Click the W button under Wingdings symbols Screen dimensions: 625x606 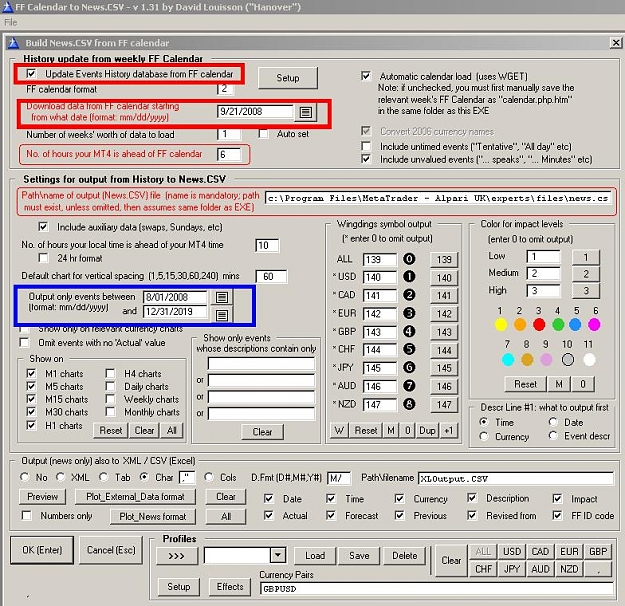(x=339, y=431)
